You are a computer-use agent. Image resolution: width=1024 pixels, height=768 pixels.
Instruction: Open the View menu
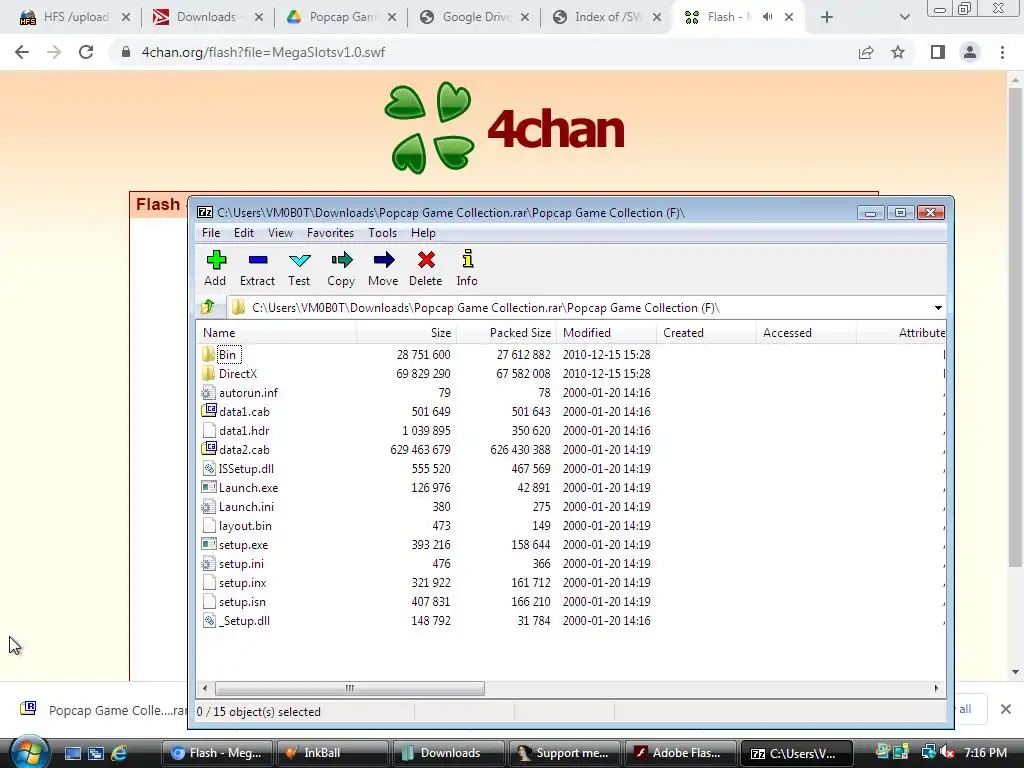(x=280, y=233)
